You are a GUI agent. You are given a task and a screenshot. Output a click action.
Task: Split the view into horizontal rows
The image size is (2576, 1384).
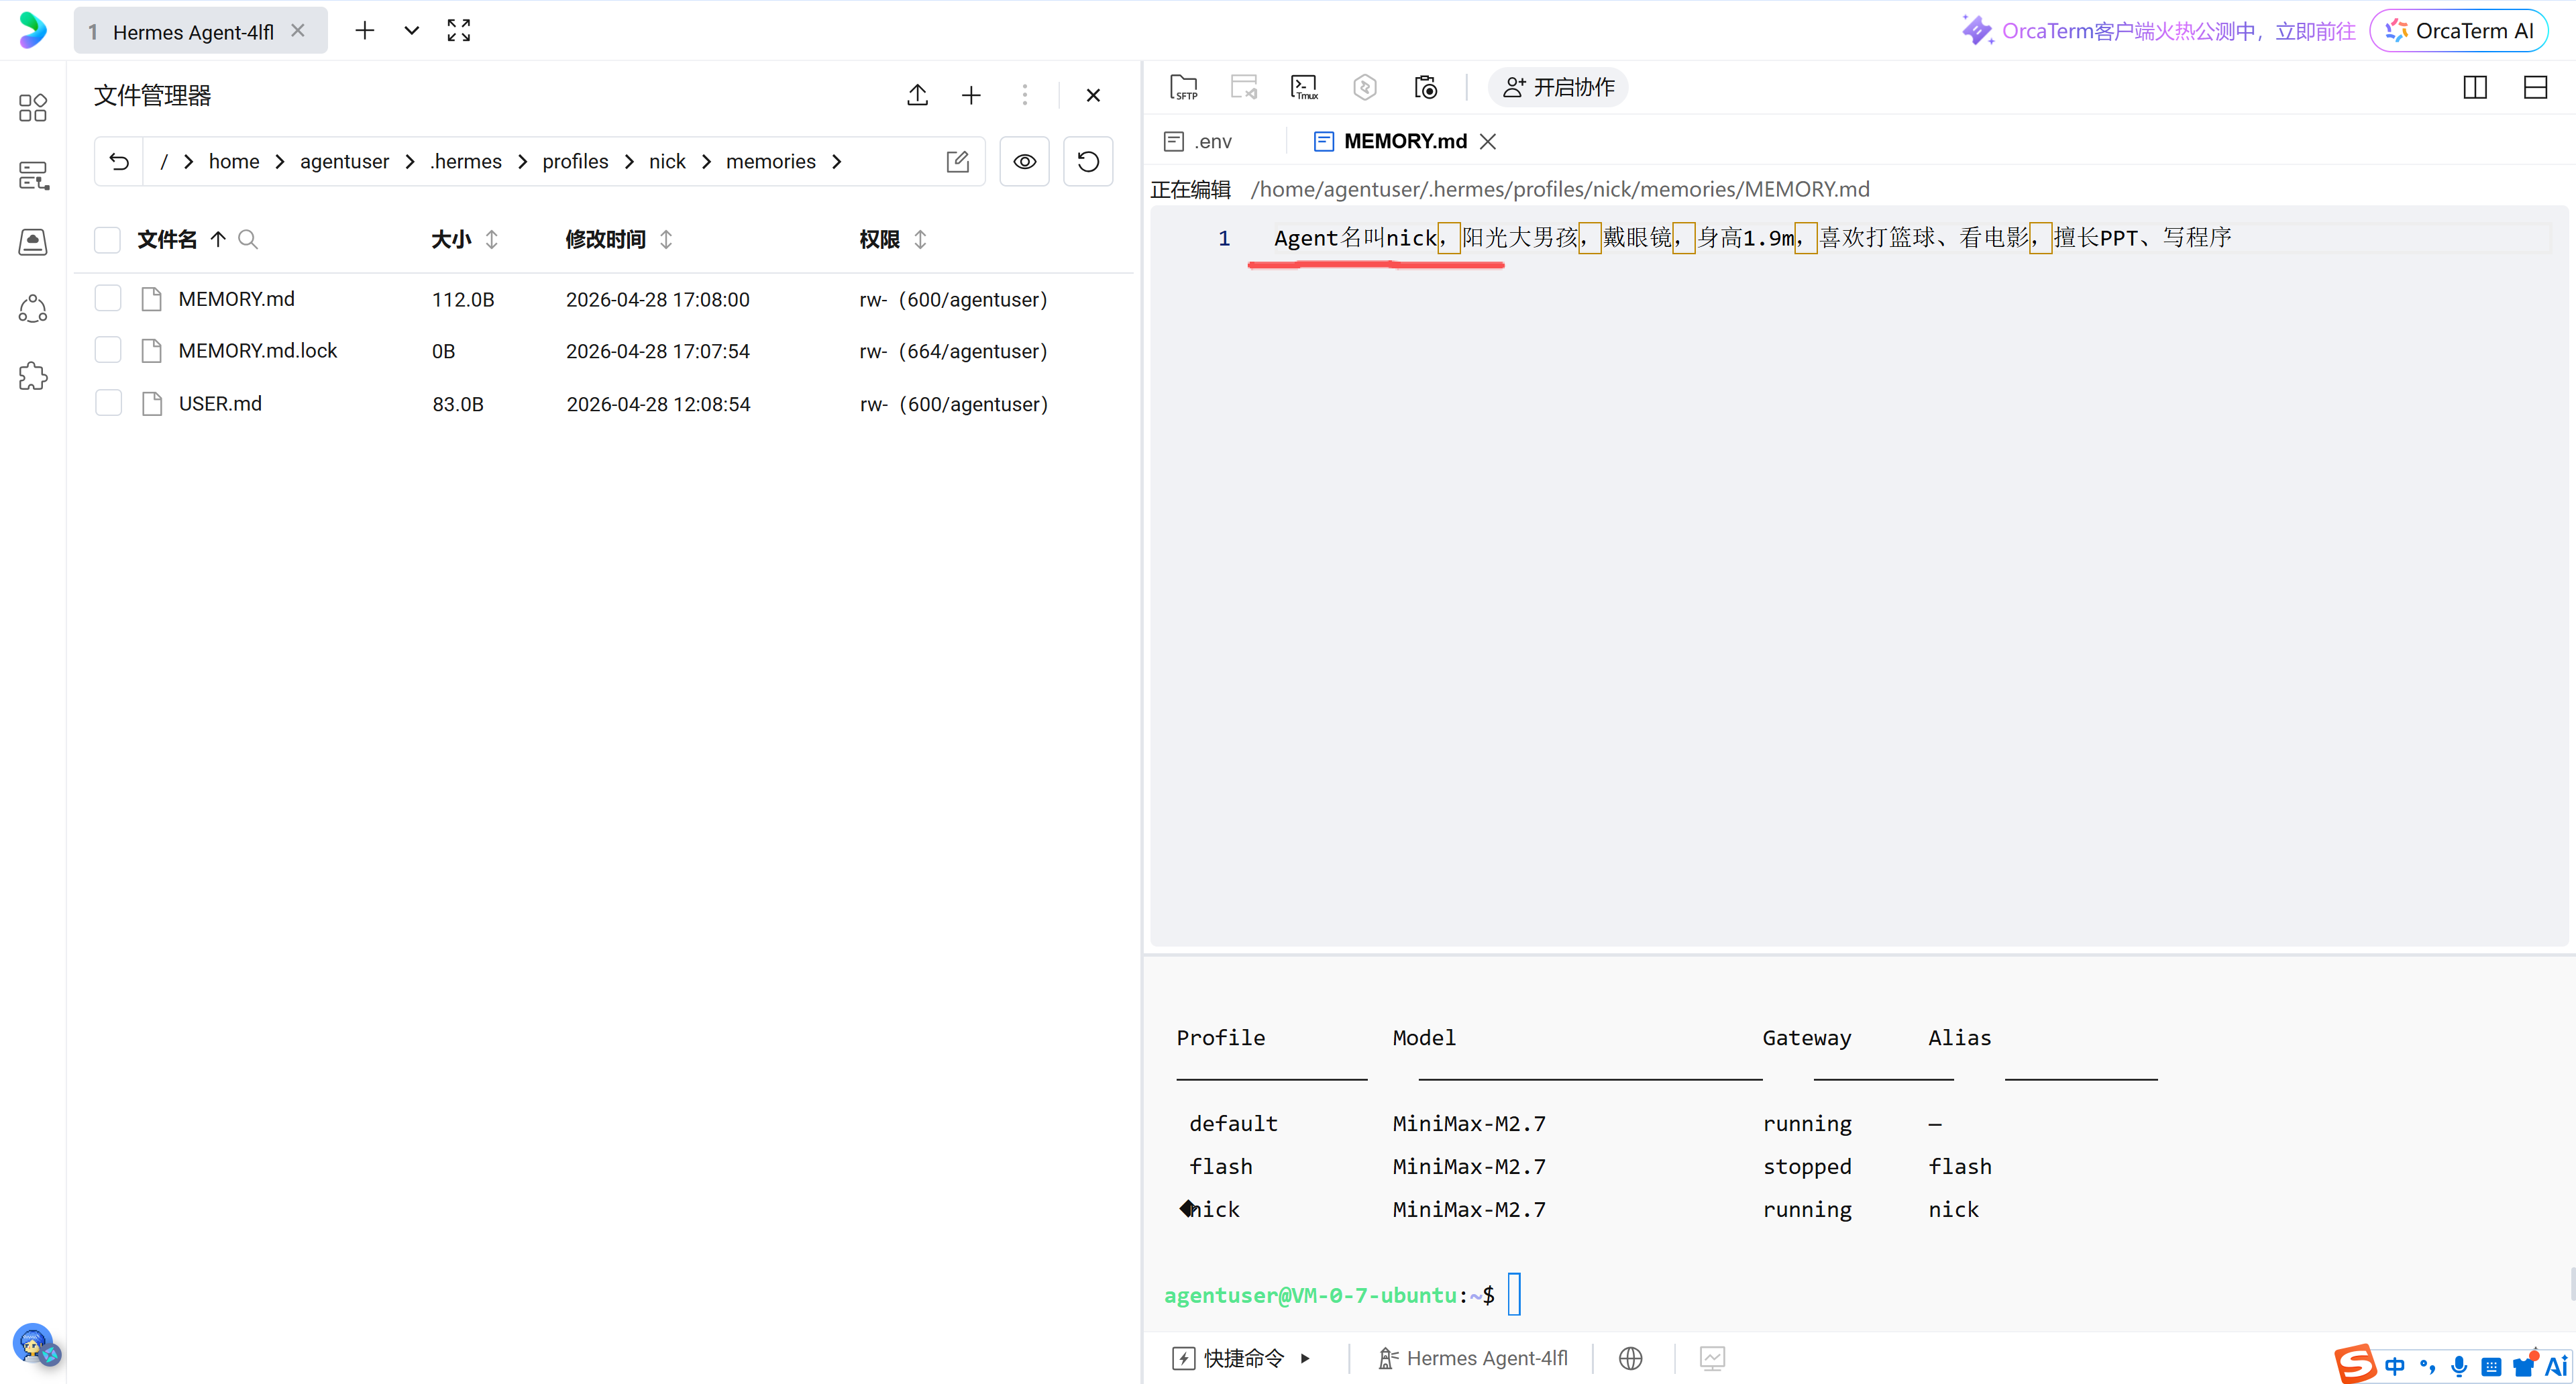coord(2535,87)
